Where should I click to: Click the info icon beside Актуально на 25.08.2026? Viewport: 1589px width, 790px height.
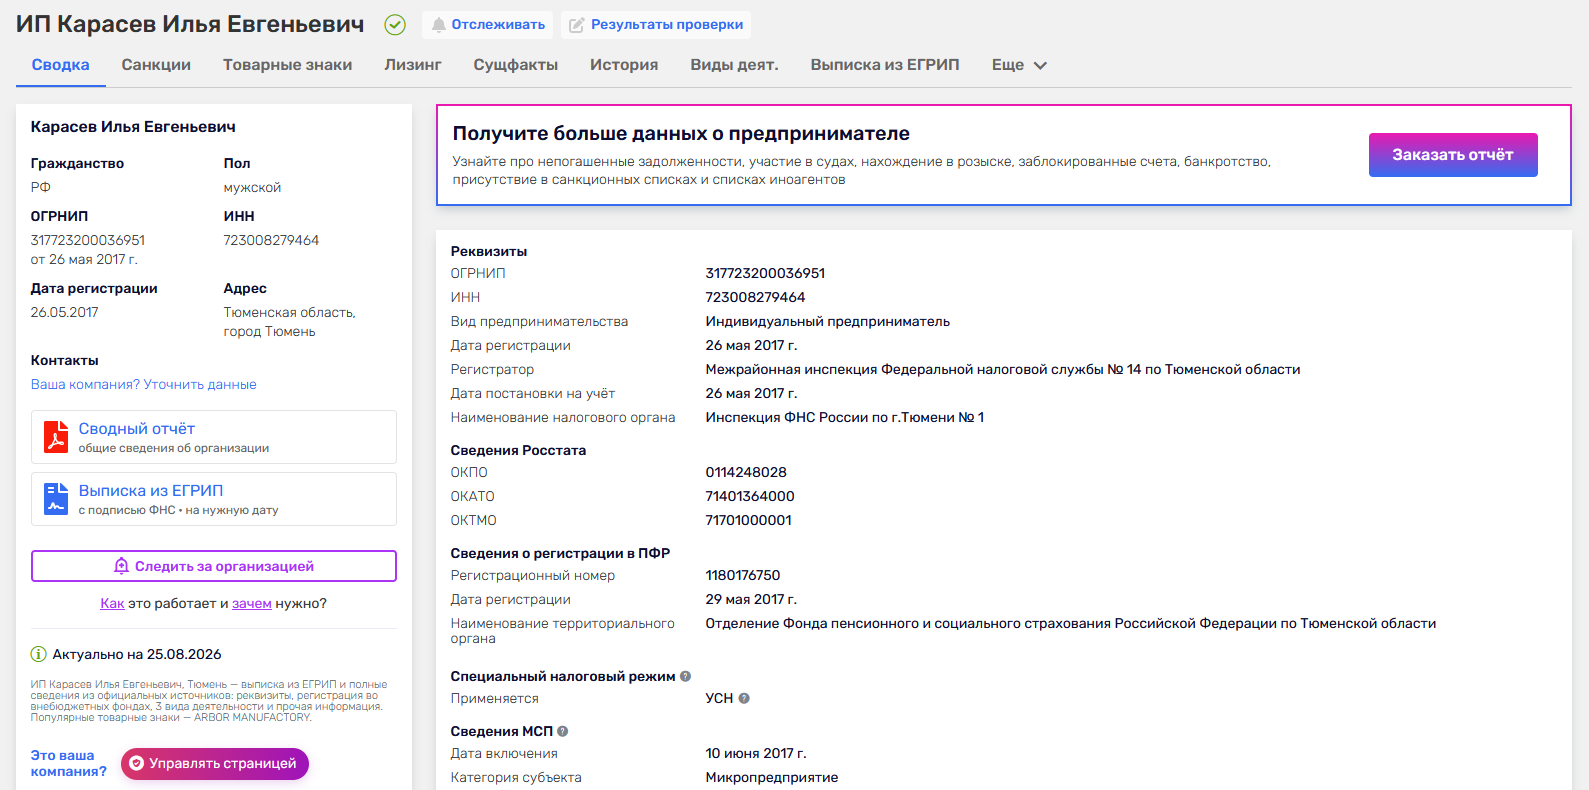38,654
